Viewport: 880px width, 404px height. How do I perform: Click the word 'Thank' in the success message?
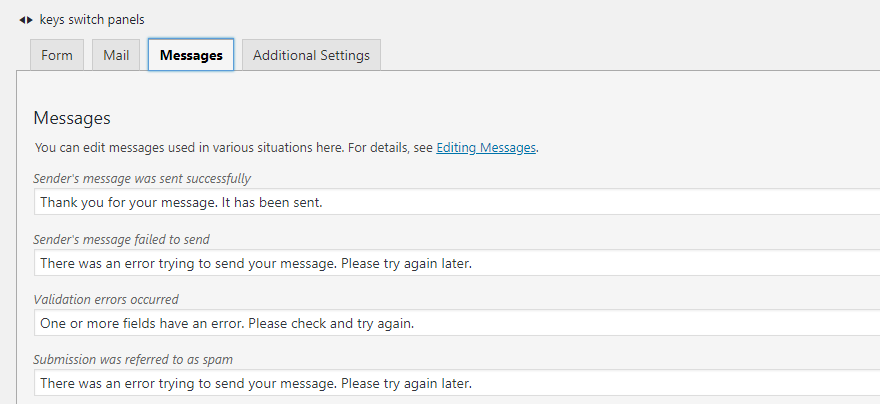click(59, 202)
